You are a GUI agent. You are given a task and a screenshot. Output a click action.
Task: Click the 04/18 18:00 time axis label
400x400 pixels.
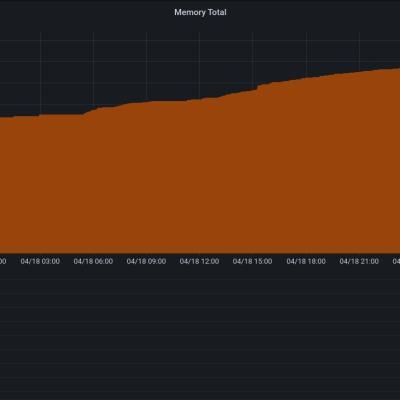click(306, 261)
